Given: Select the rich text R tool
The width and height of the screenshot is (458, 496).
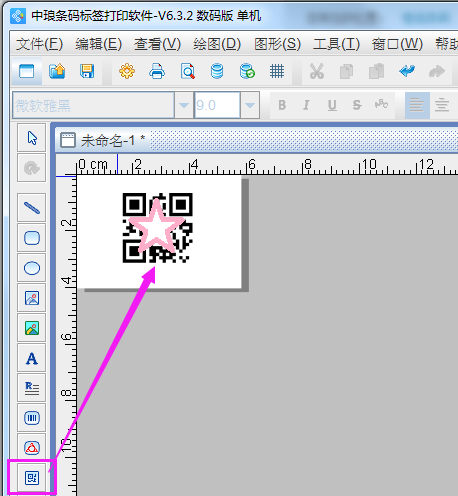Looking at the screenshot, I should pyautogui.click(x=32, y=388).
